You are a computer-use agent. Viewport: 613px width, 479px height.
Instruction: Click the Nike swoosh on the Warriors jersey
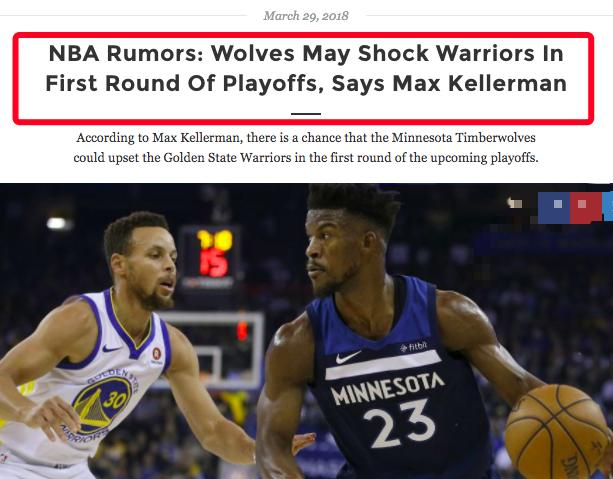click(111, 348)
